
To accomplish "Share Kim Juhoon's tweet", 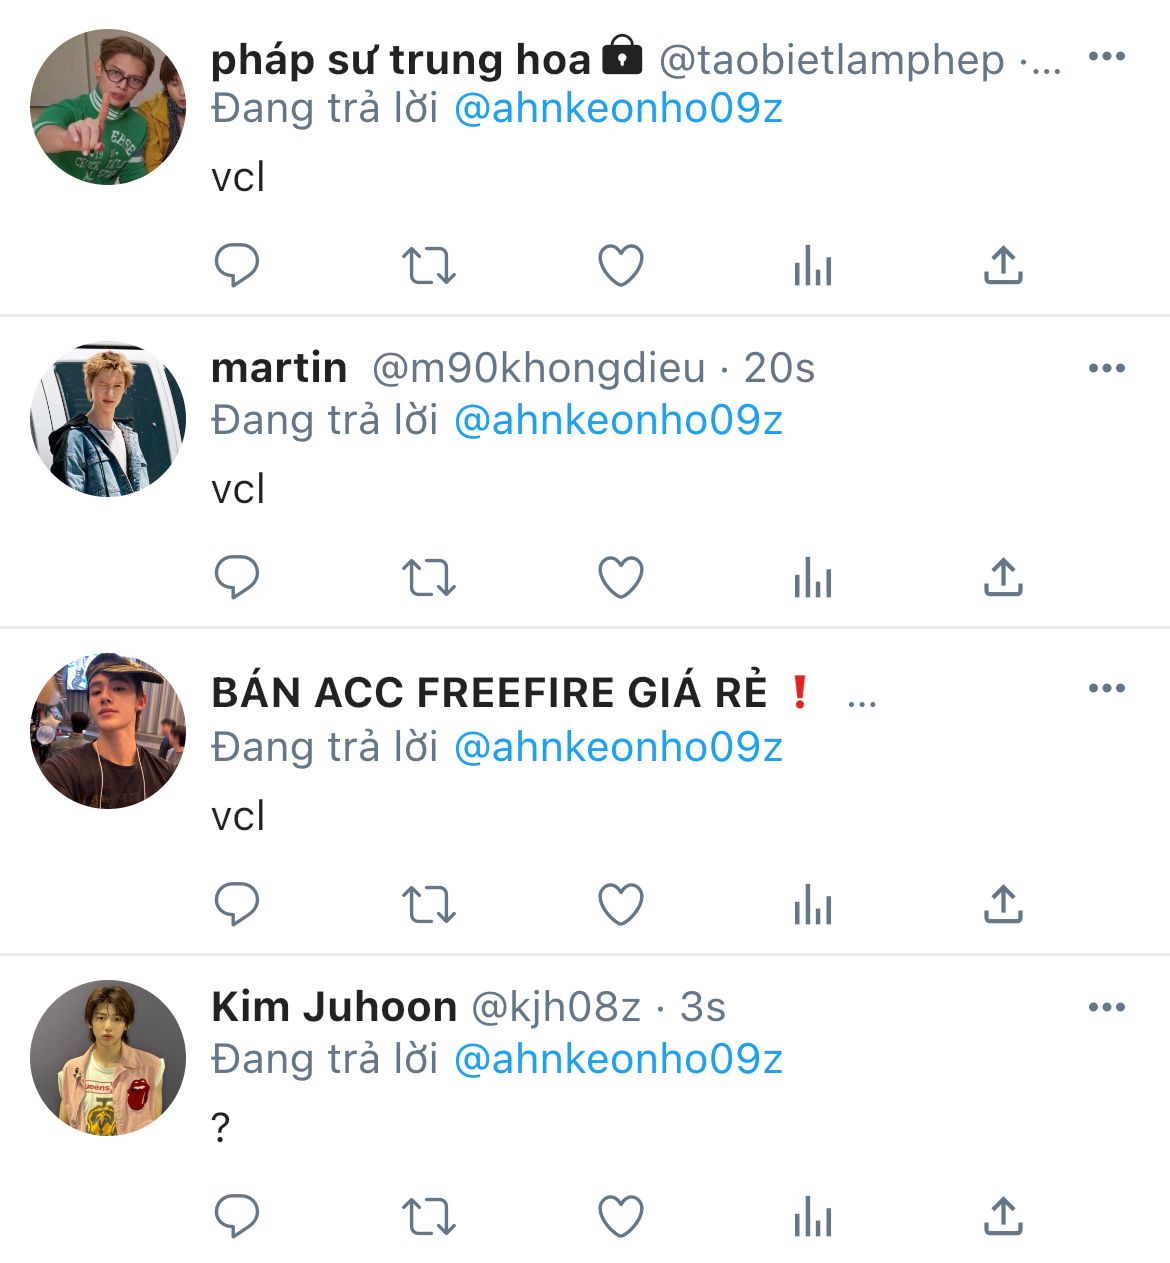I will (x=1003, y=1217).
